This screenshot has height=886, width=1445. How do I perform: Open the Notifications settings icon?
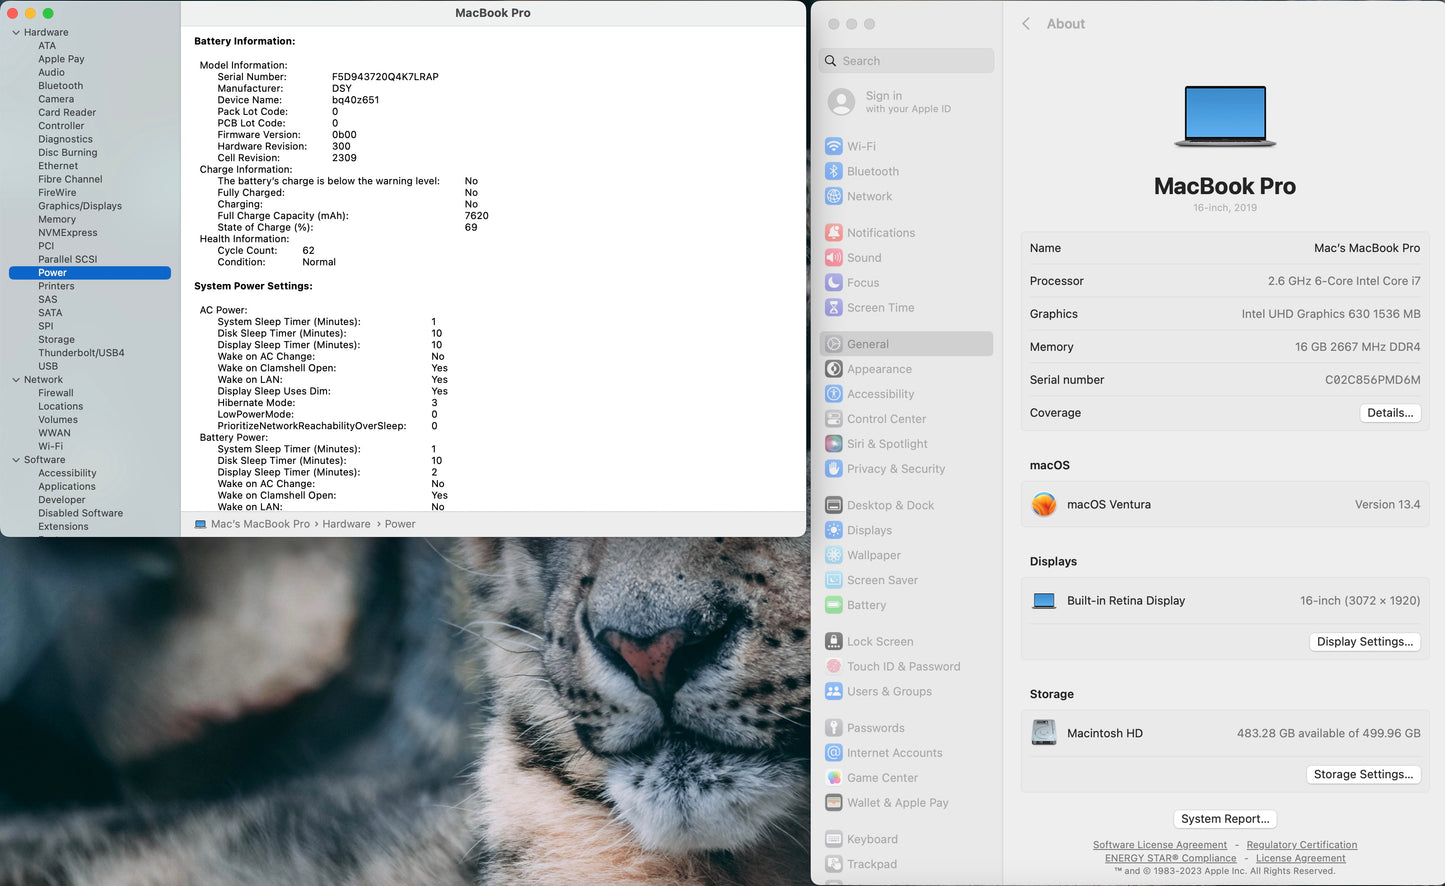pos(833,233)
